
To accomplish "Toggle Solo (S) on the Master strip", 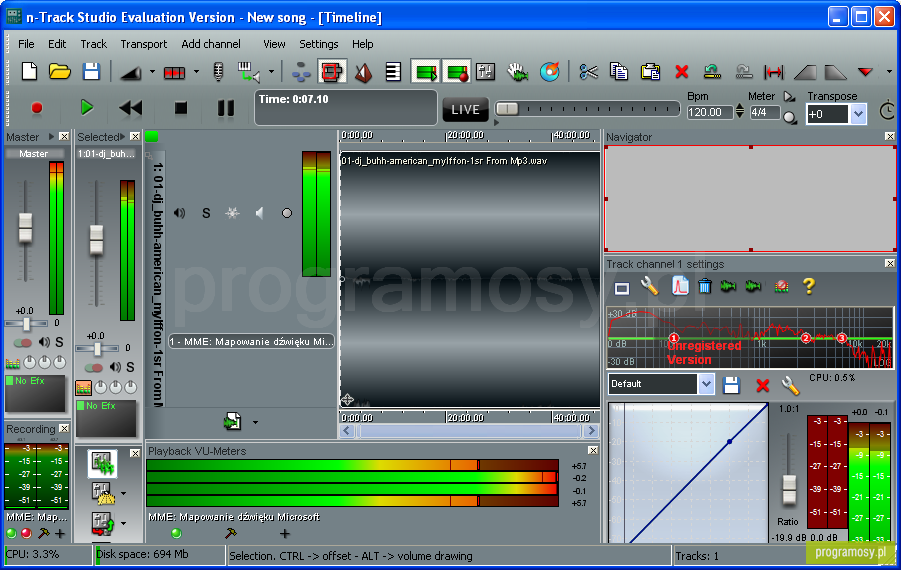I will [59, 342].
